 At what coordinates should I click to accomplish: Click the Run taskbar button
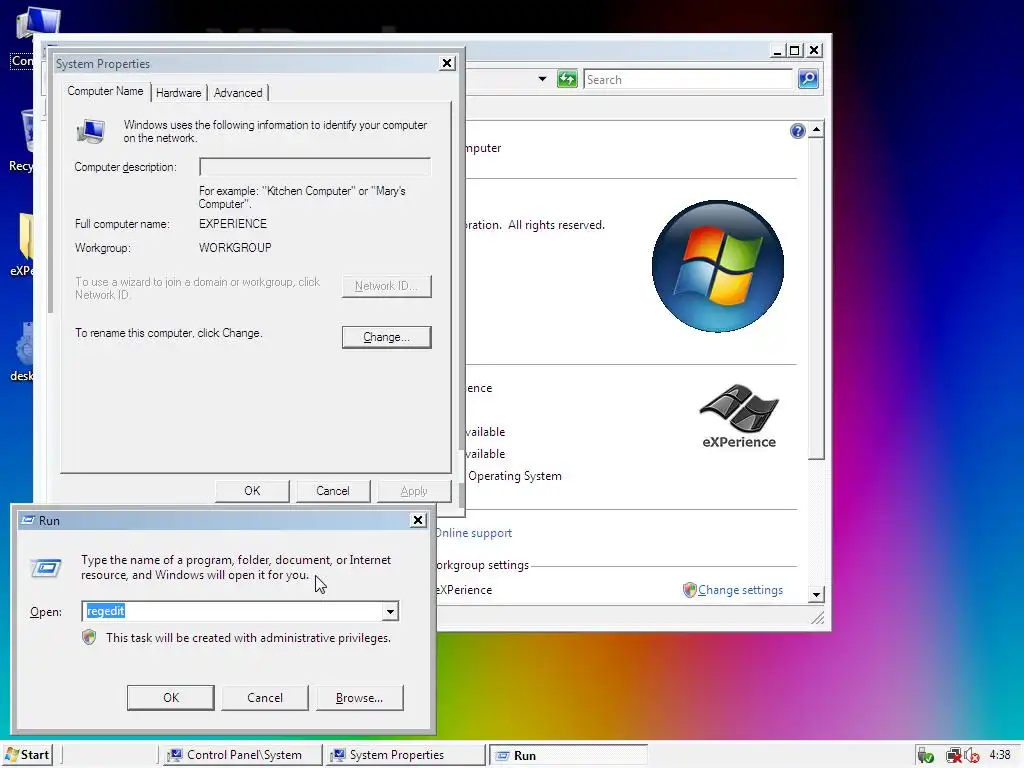(x=568, y=755)
